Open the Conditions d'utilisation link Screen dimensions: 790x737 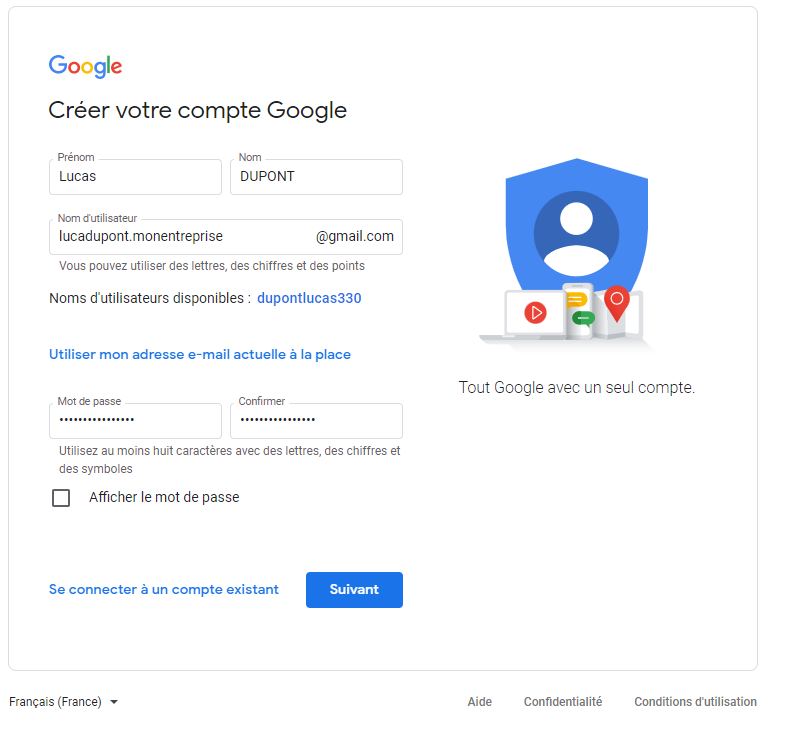tap(695, 702)
